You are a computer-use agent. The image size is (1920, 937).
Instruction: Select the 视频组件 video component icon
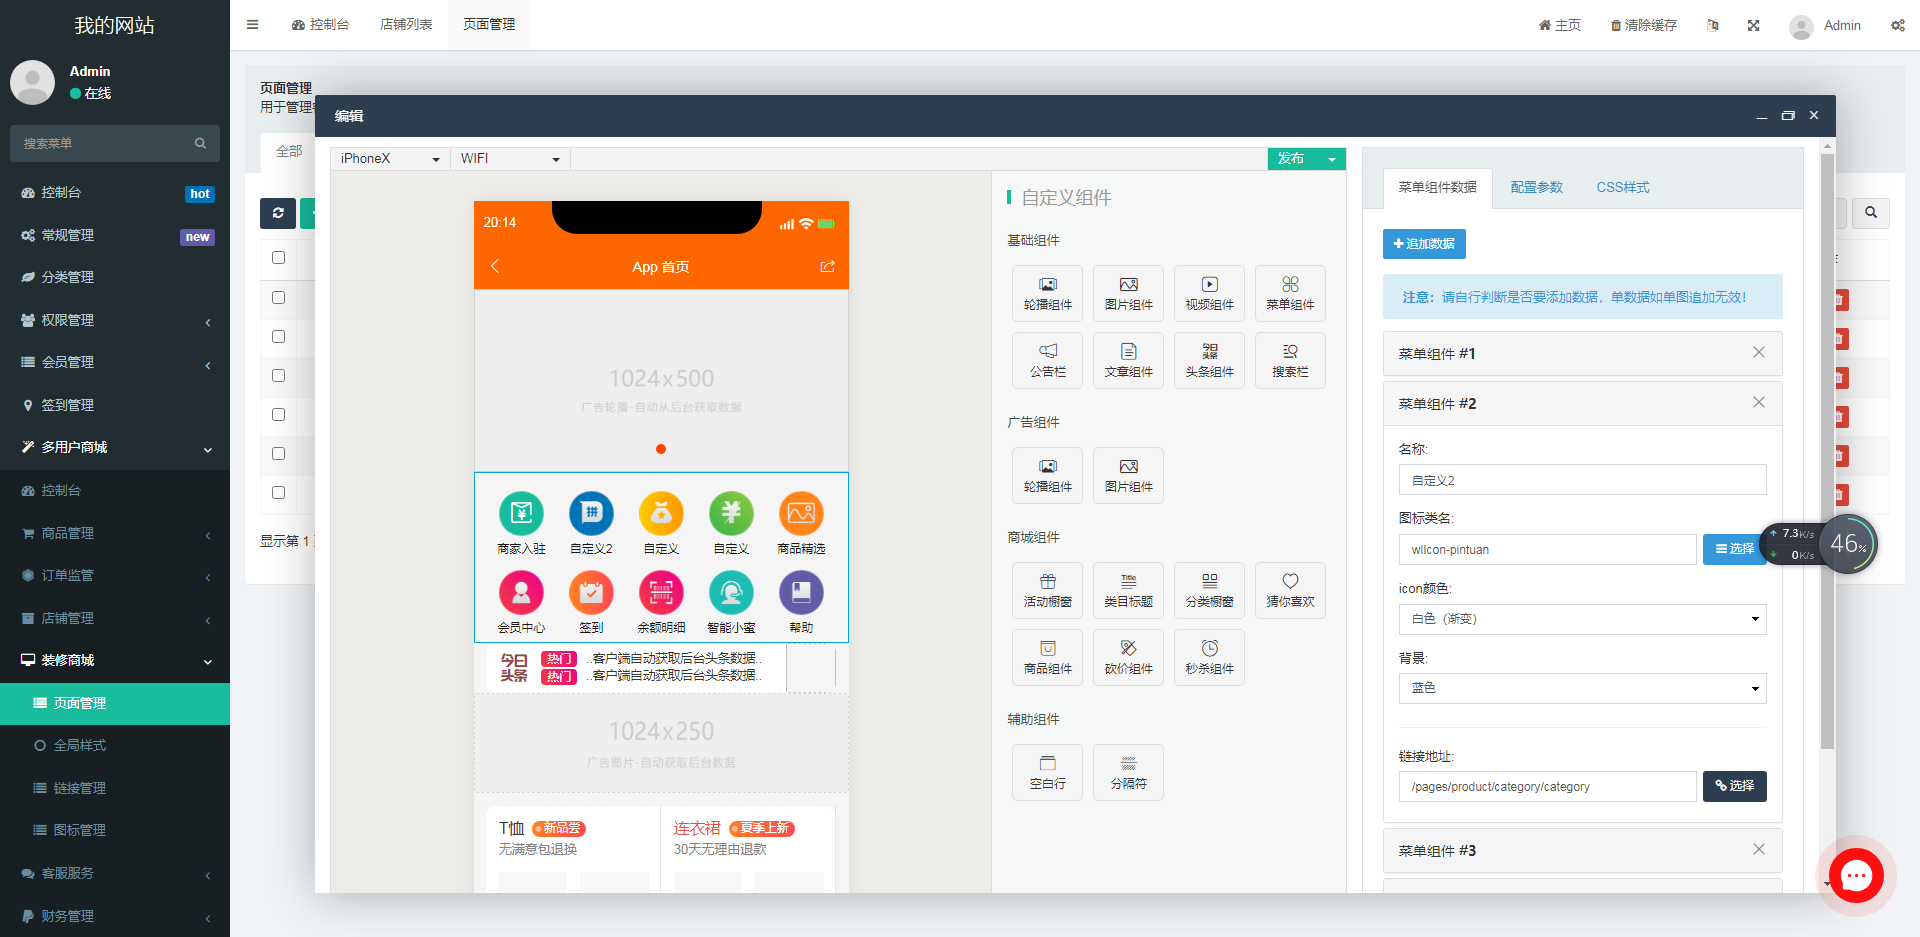click(1209, 293)
